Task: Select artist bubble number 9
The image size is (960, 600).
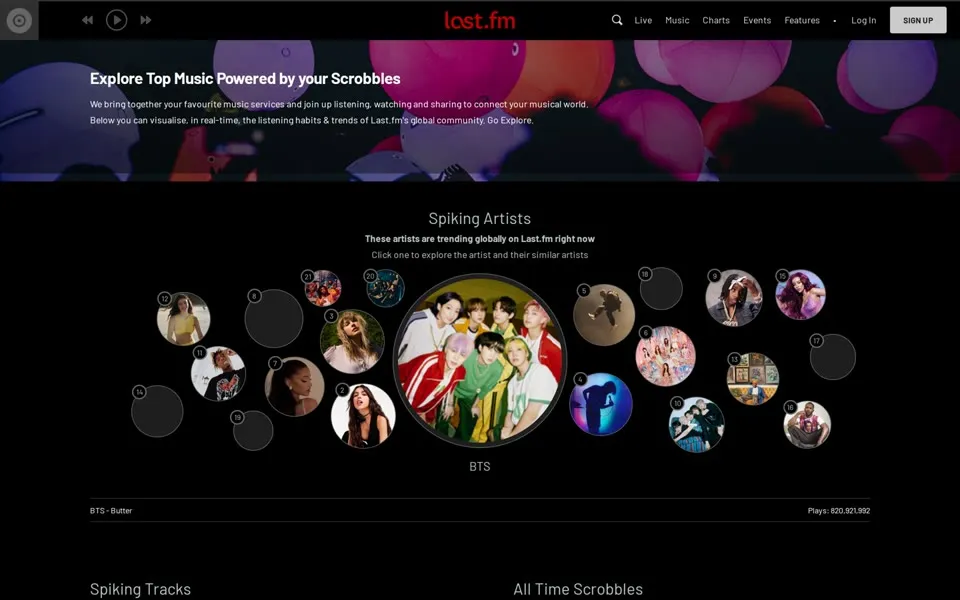Action: [733, 298]
